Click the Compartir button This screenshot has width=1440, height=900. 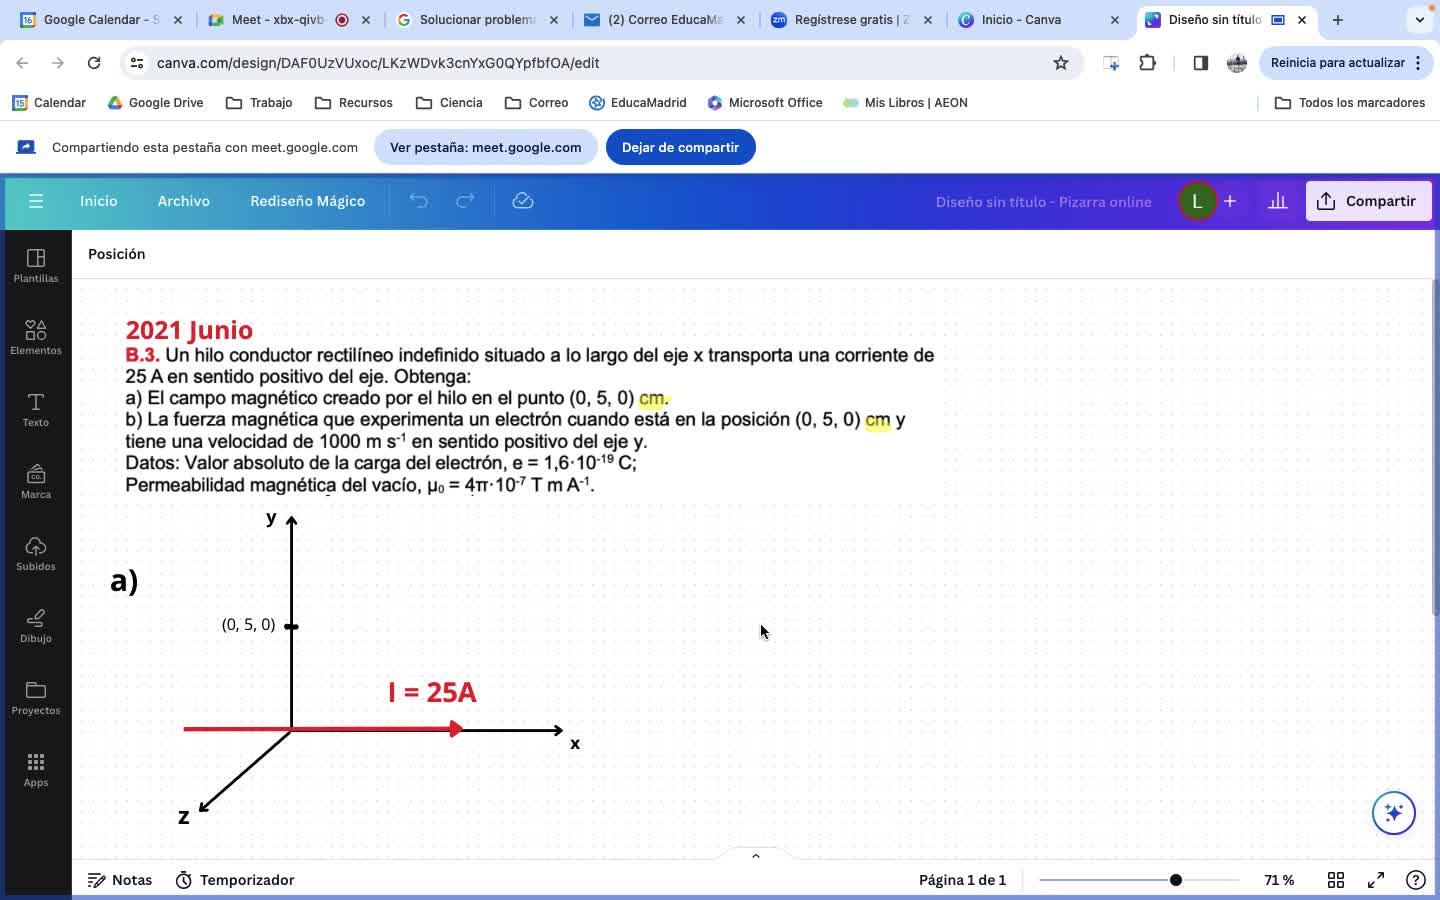1368,201
